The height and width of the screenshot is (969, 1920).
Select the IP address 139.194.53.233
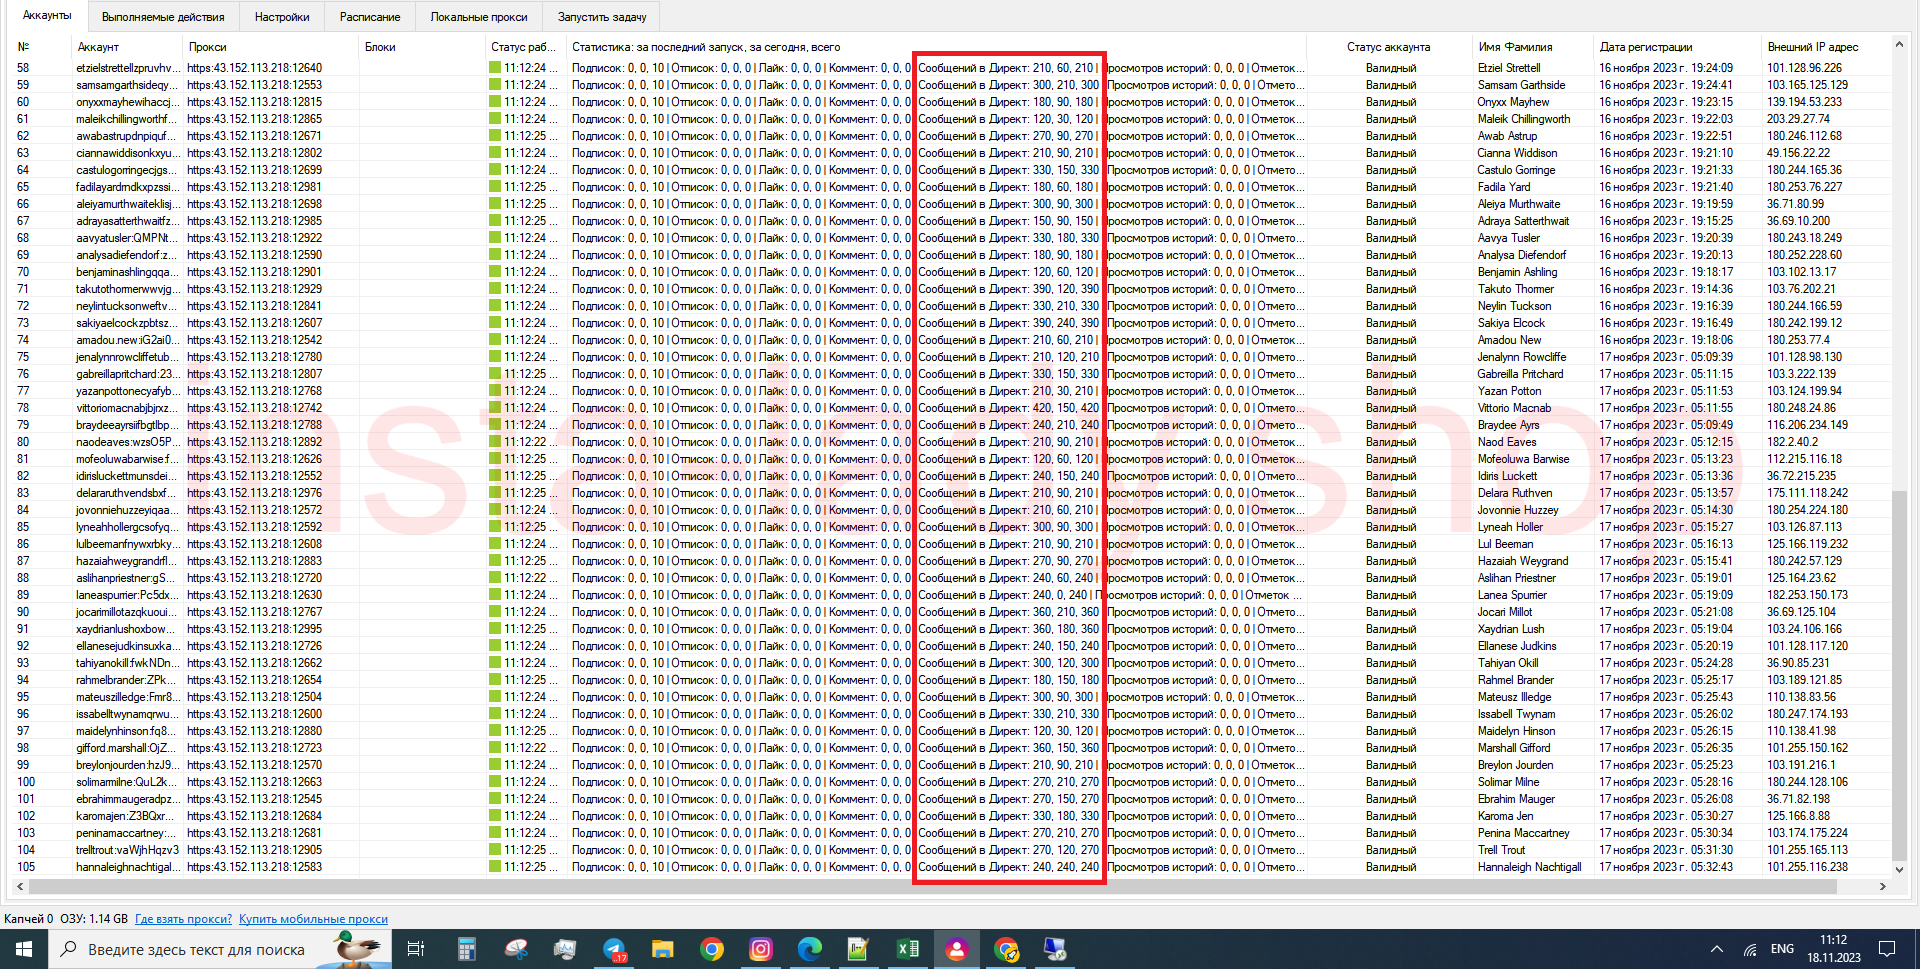coord(1804,102)
